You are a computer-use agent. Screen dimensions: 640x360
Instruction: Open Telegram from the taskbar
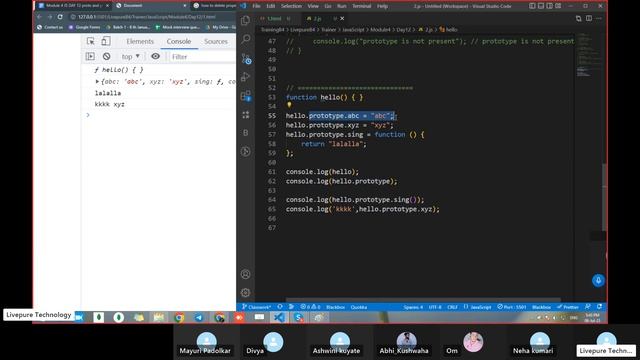click(x=199, y=317)
